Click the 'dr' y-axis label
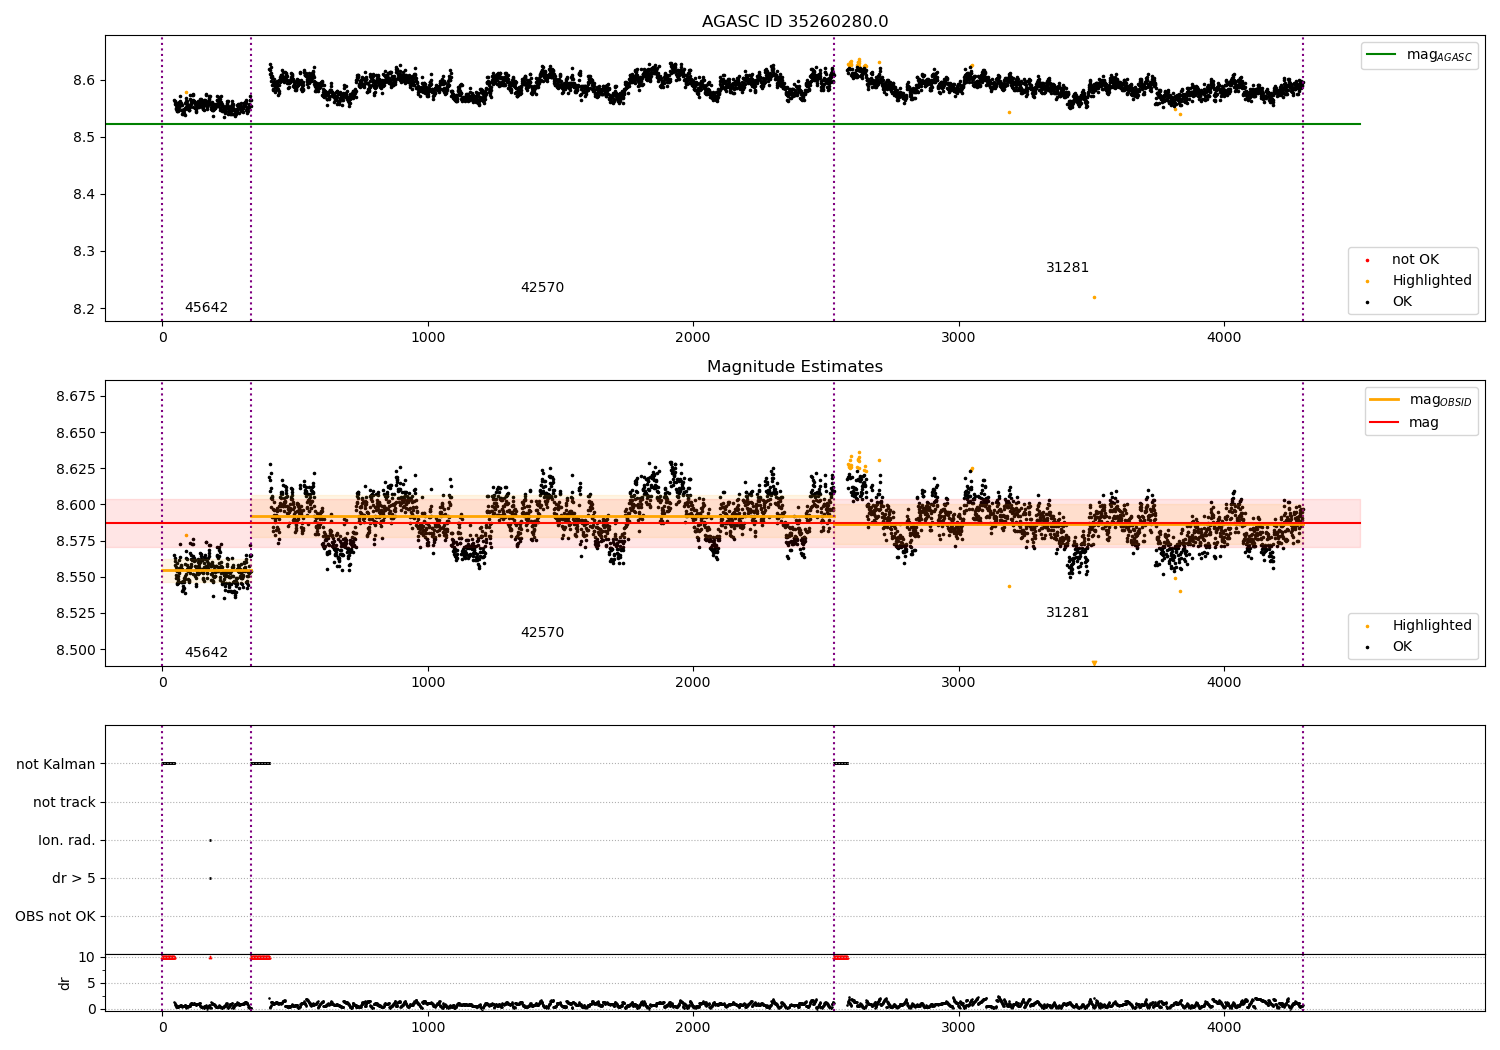This screenshot has height=1050, width=1500. (x=65, y=983)
